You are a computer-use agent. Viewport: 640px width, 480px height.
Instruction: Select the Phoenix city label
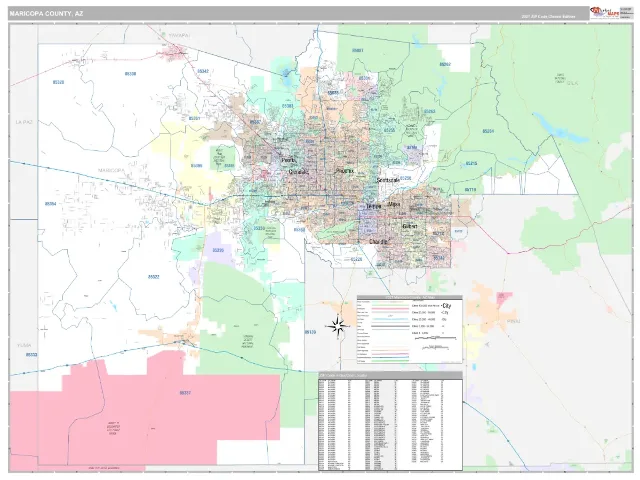[x=345, y=171]
